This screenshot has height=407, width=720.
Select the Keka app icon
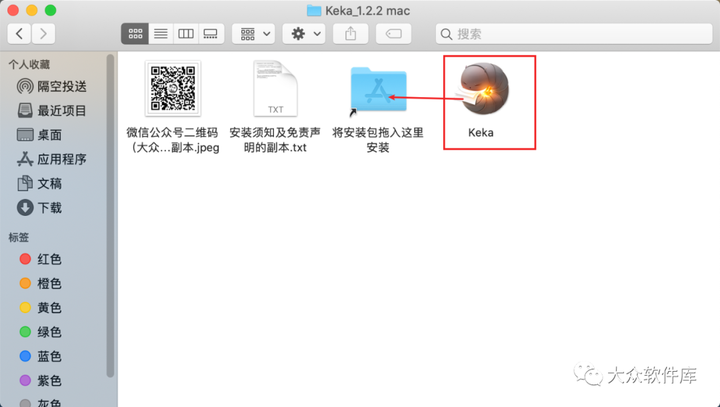pos(485,89)
